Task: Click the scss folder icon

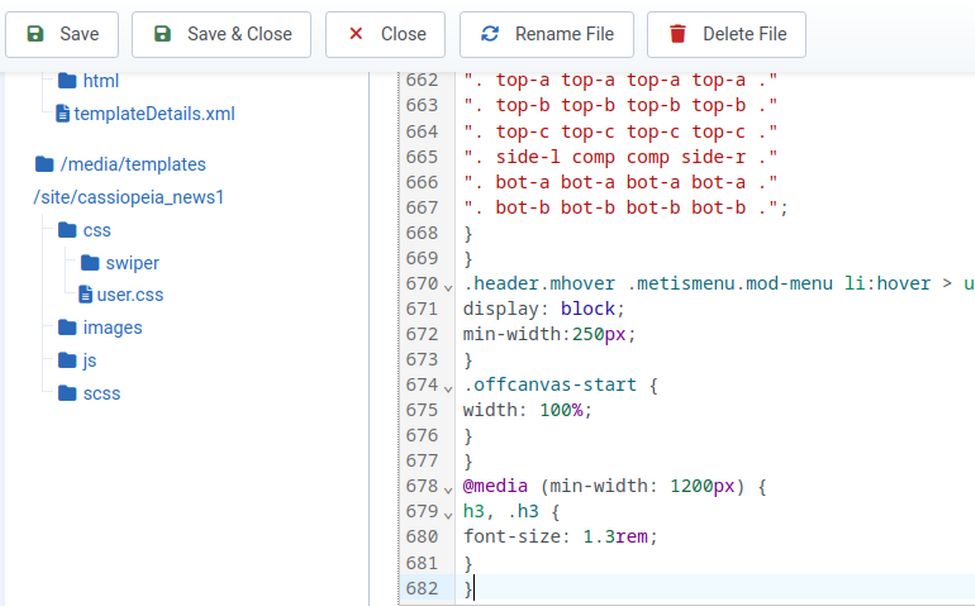Action: pos(67,393)
